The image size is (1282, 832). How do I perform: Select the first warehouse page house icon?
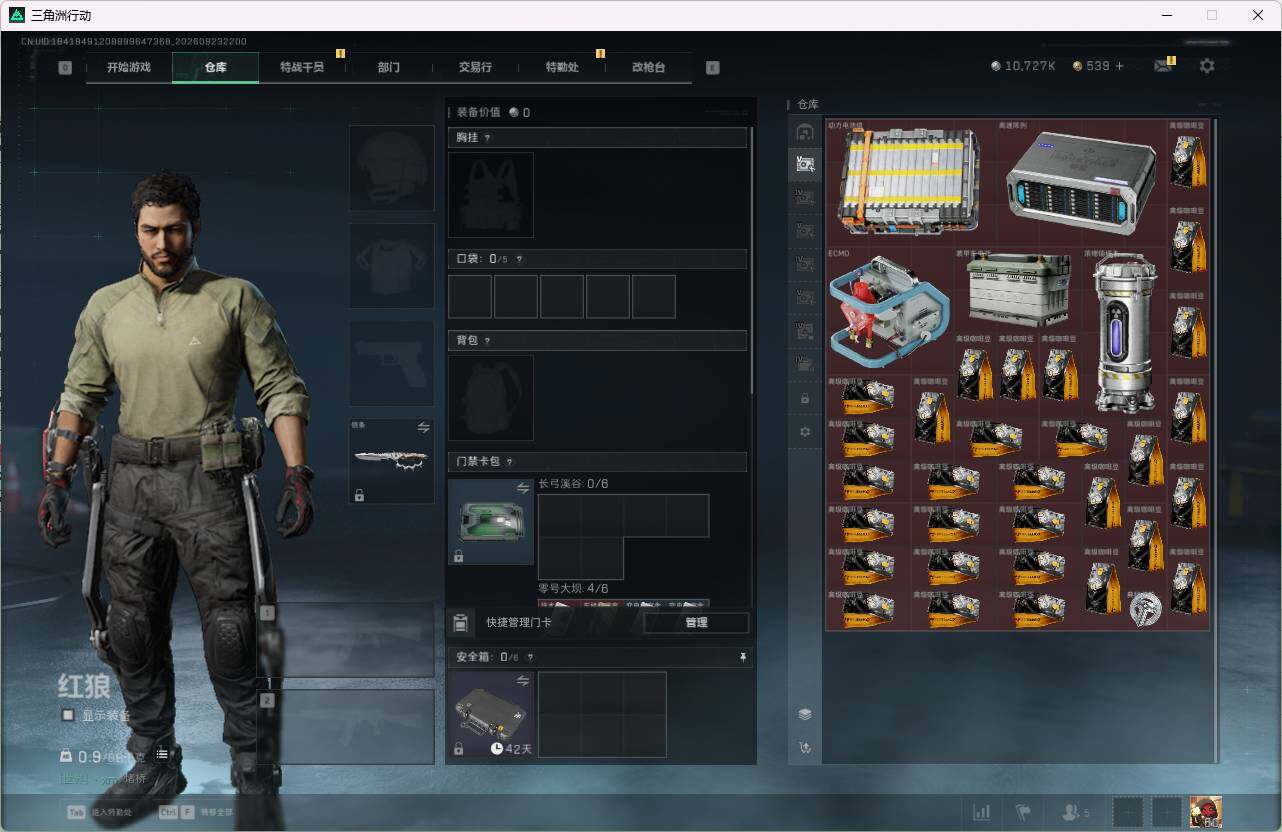click(x=805, y=132)
